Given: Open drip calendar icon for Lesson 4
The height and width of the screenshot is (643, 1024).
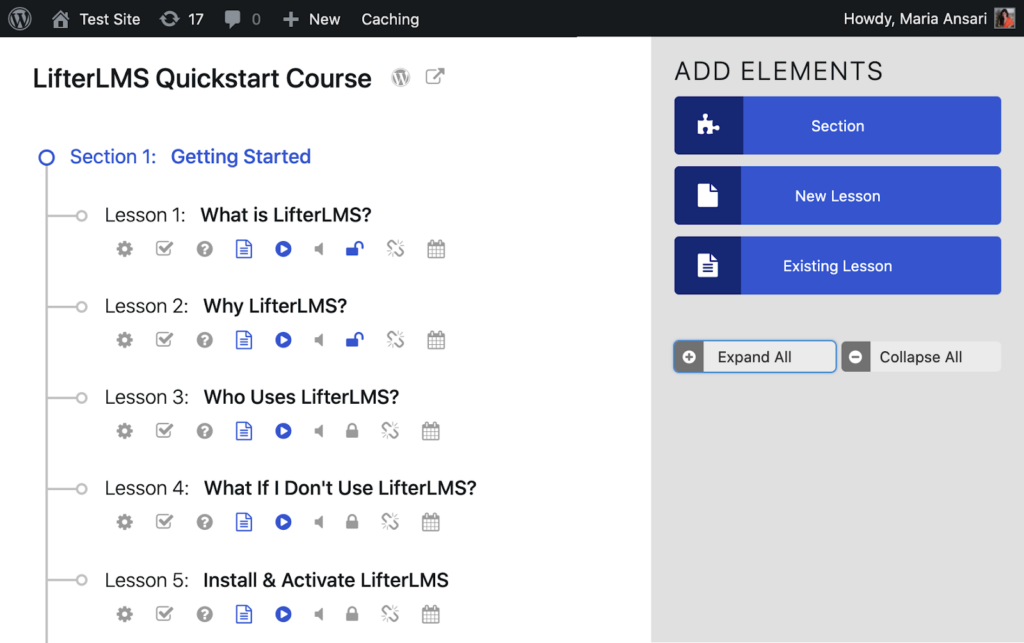Looking at the screenshot, I should click(431, 522).
